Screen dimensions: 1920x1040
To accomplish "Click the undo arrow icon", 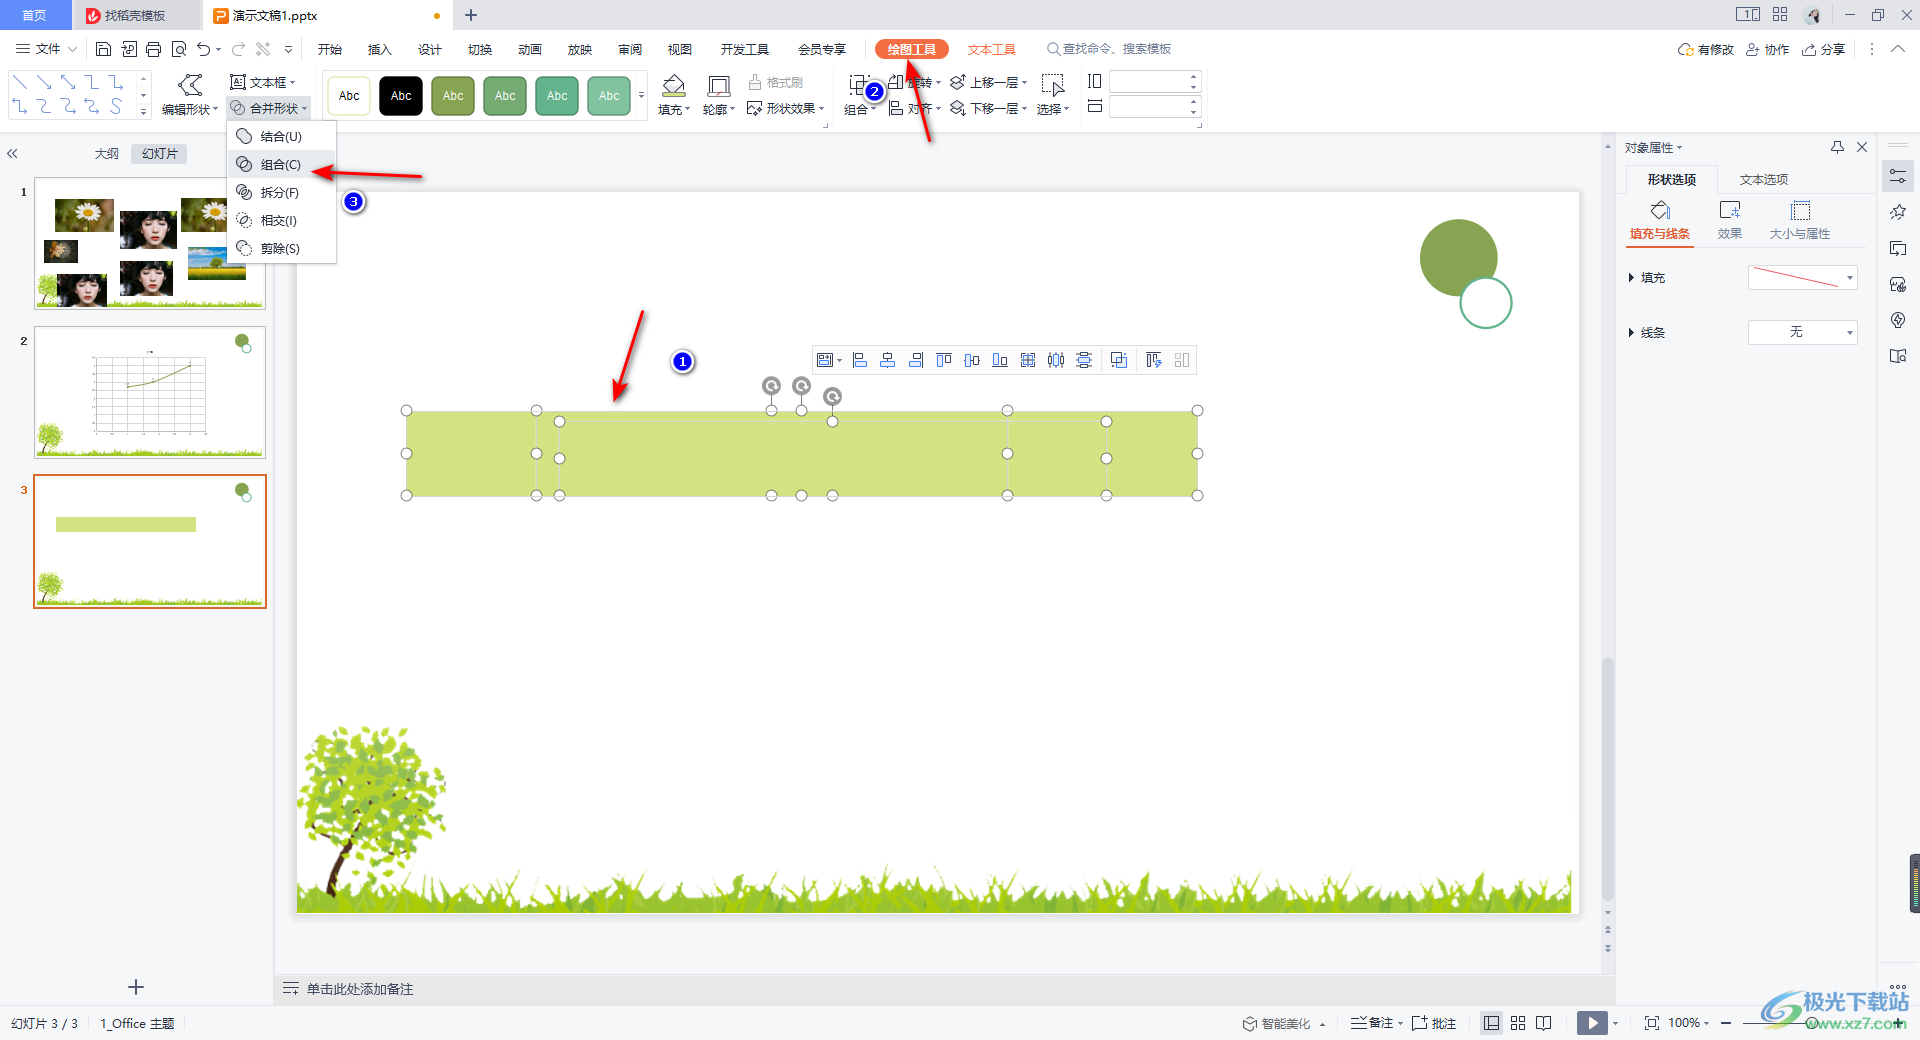I will [x=204, y=49].
